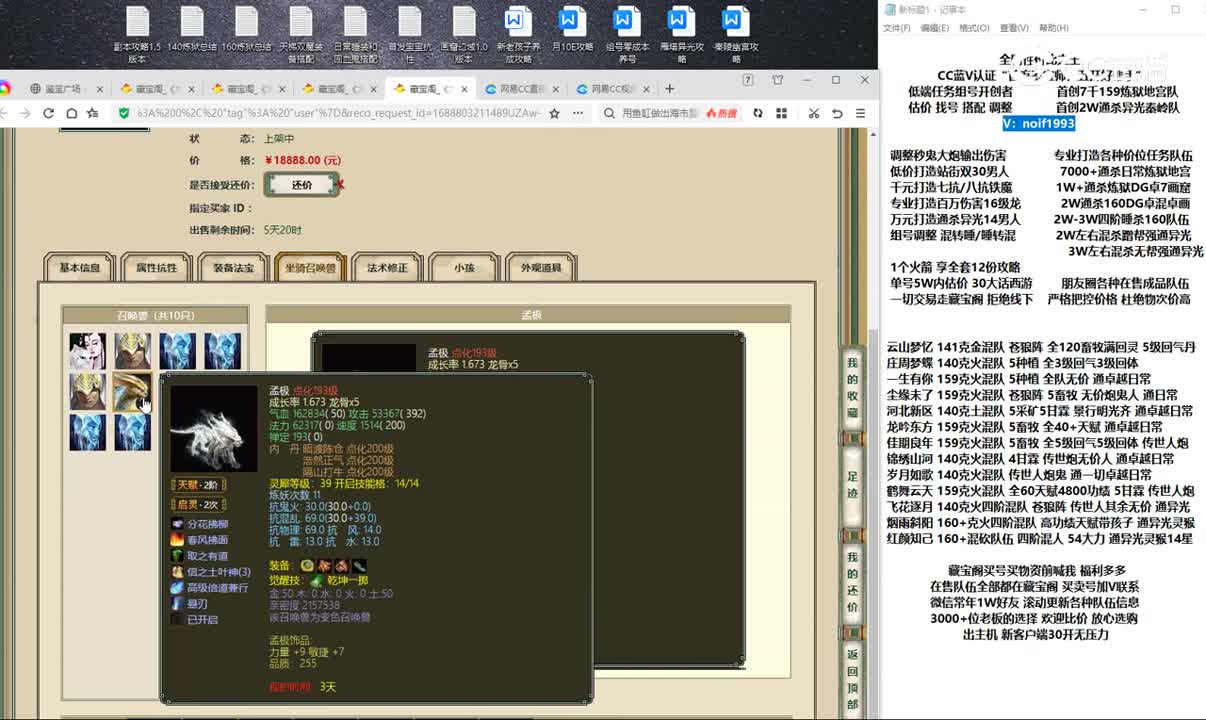The height and width of the screenshot is (720, 1206).
Task: Open the 组号零成本养号 Word document
Action: pos(627,33)
